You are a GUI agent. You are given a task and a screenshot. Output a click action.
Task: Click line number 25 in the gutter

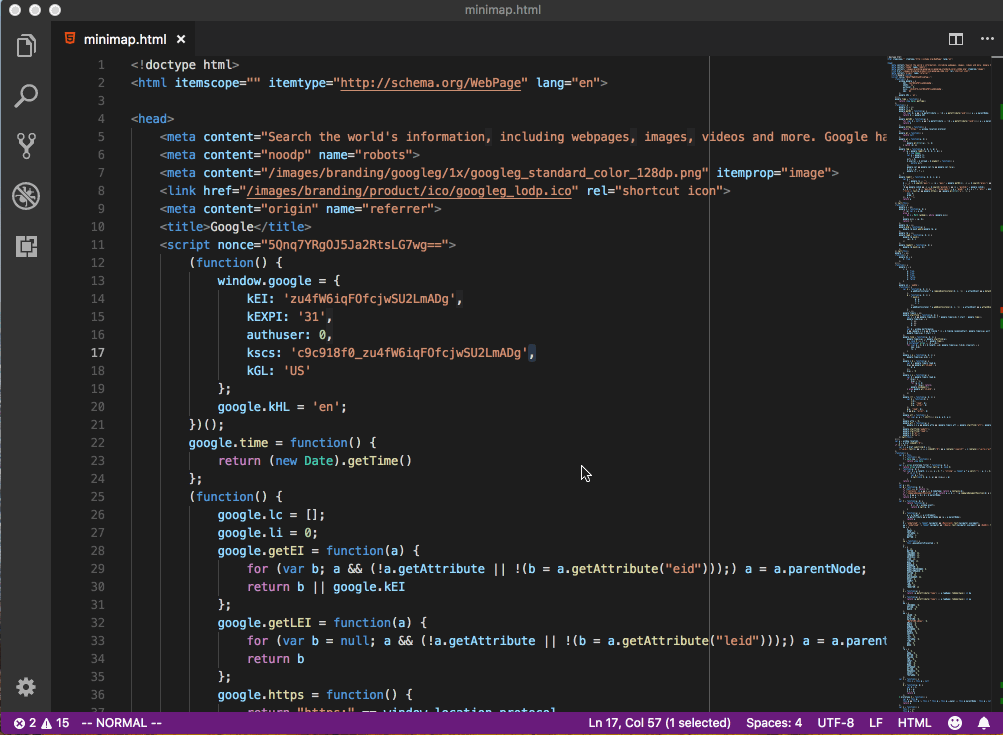point(97,496)
